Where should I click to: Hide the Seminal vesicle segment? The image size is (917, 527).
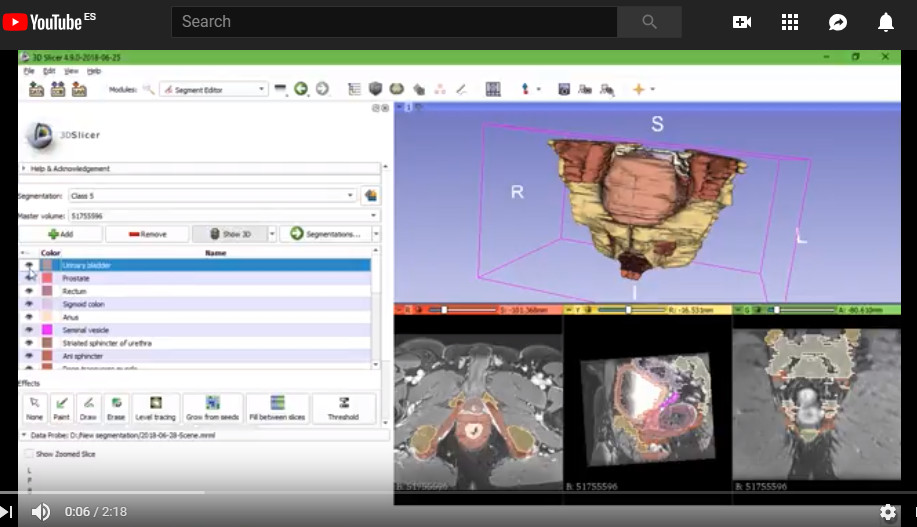pos(29,330)
